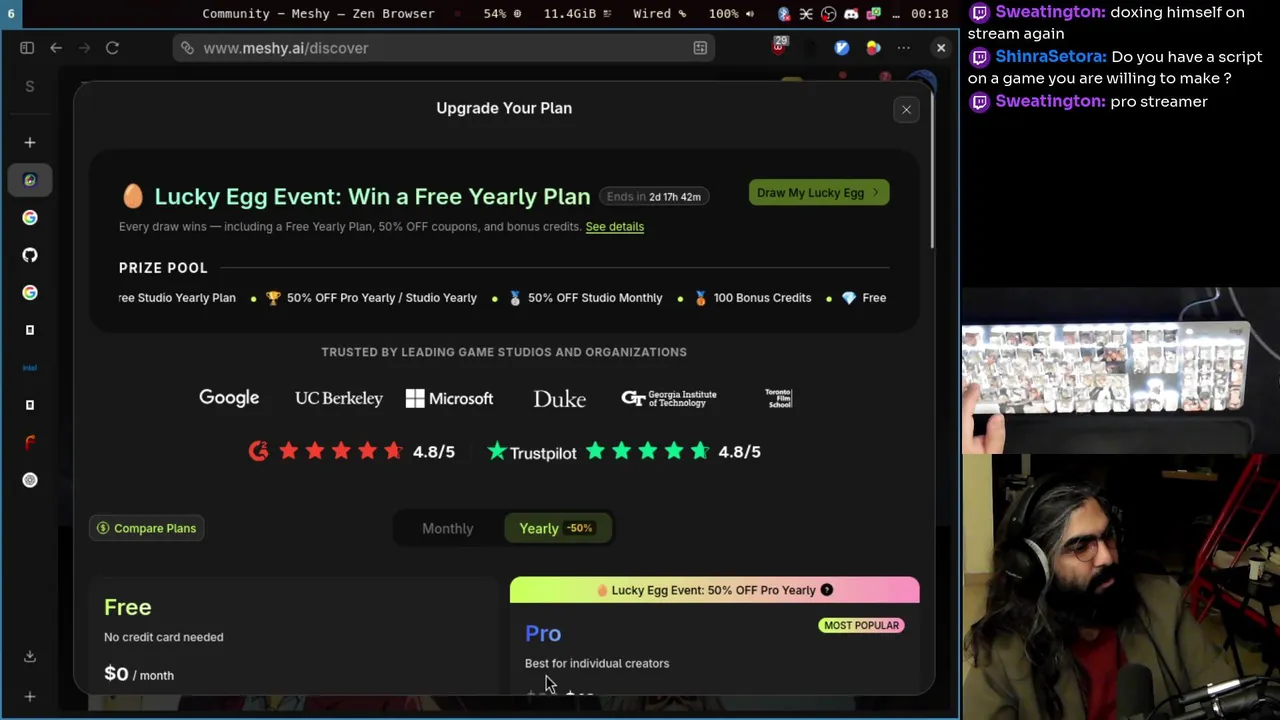Open the first white document tab in sidebar
The width and height of the screenshot is (1280, 720).
30,330
